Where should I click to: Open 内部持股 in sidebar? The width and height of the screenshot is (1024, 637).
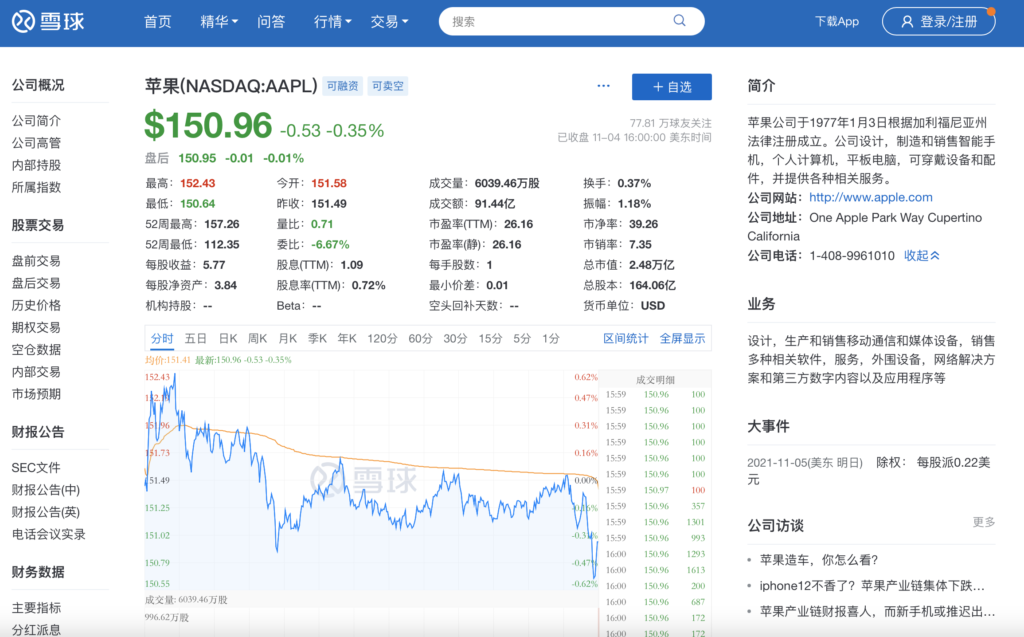36,165
